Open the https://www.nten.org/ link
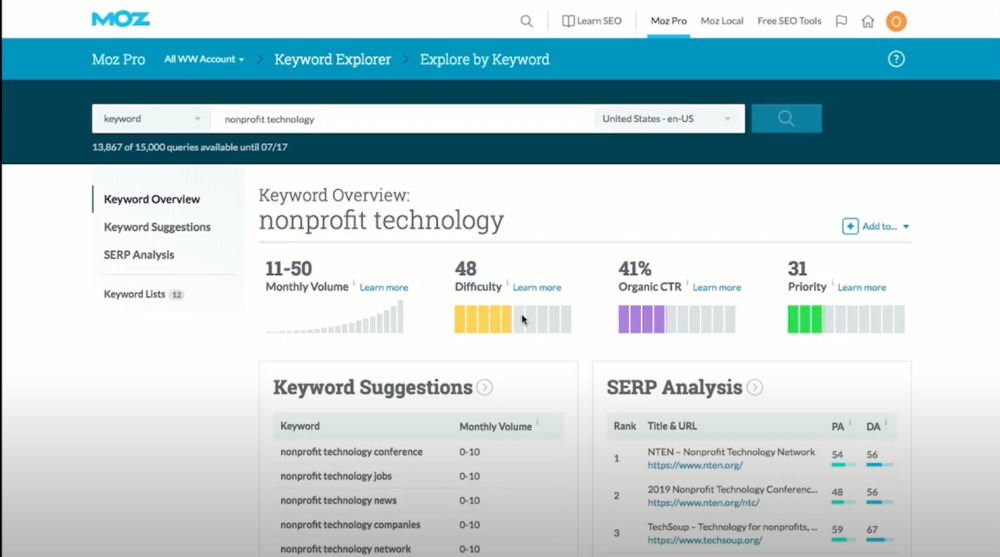This screenshot has width=1000, height=557. [695, 466]
